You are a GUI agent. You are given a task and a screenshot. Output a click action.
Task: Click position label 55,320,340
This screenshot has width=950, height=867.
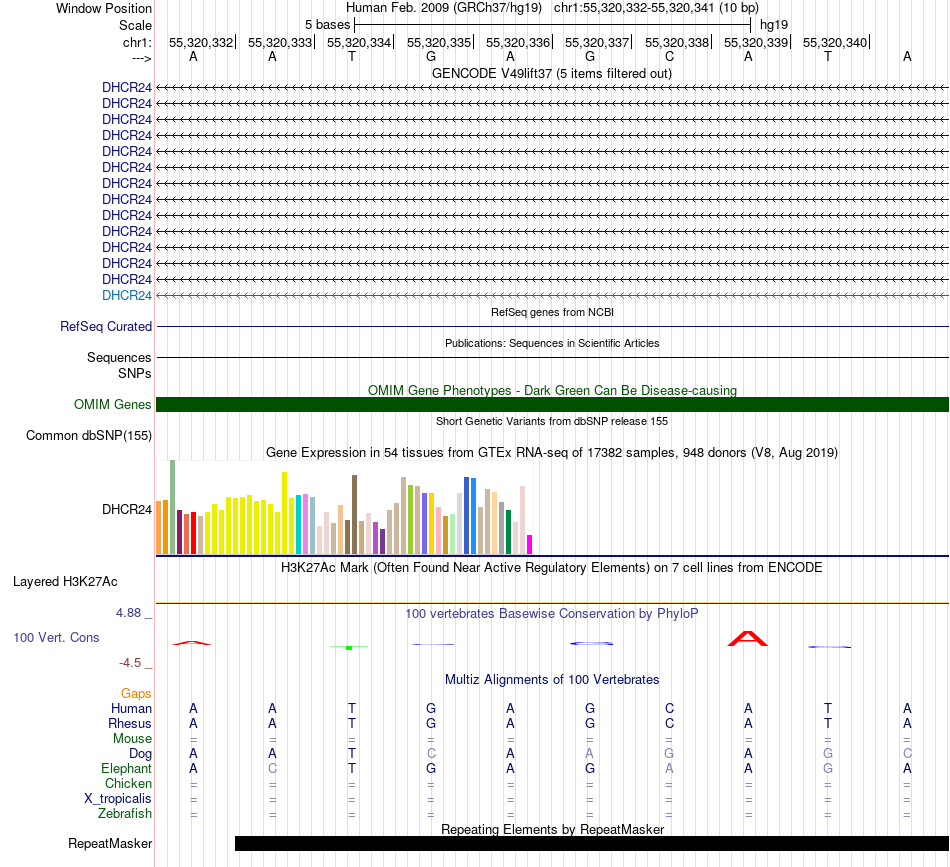tap(835, 42)
